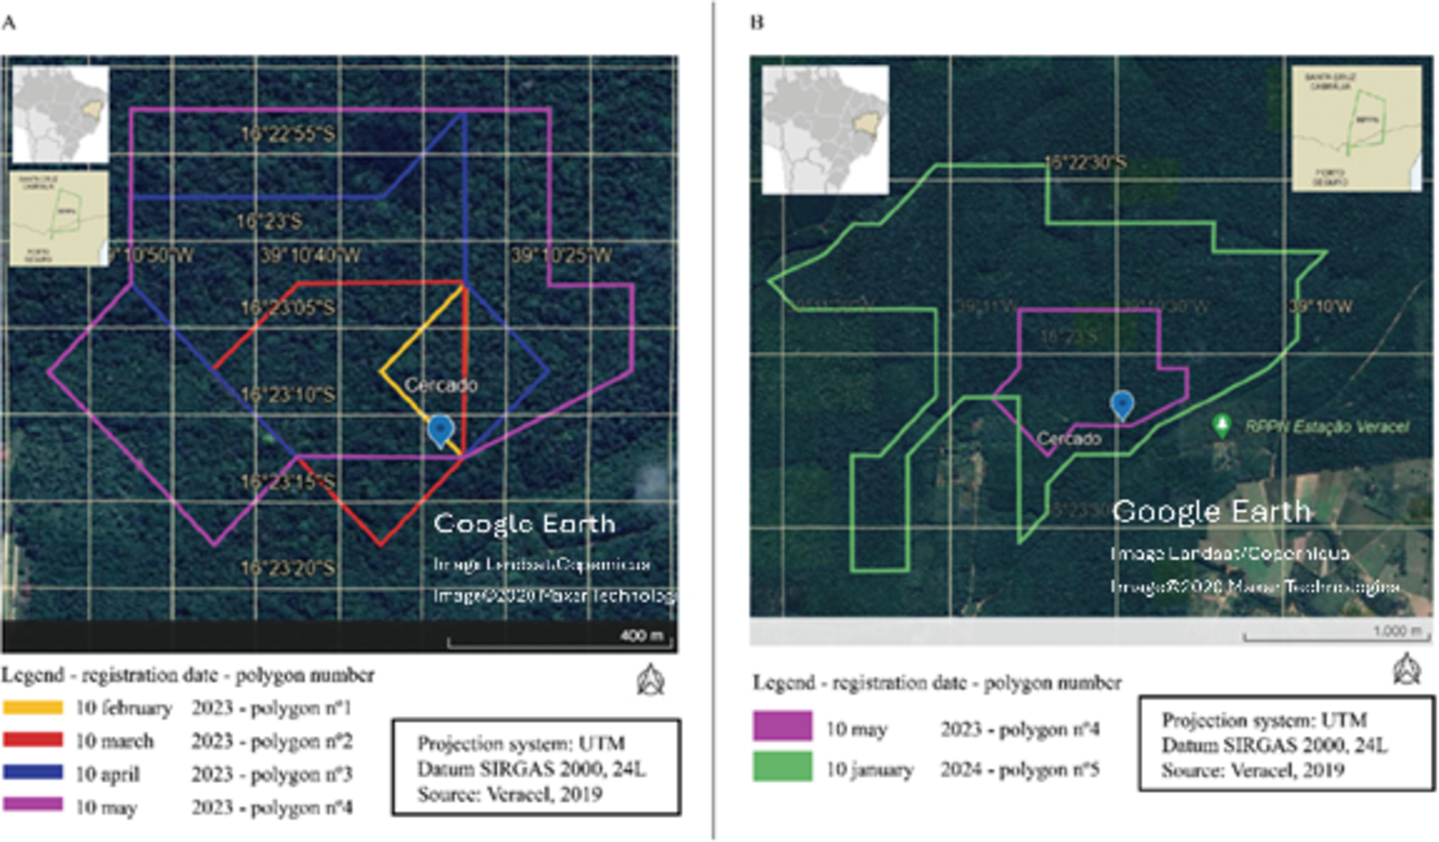Open the beige locality inset in map A
Viewport: 1439px width, 842px height.
pos(56,219)
